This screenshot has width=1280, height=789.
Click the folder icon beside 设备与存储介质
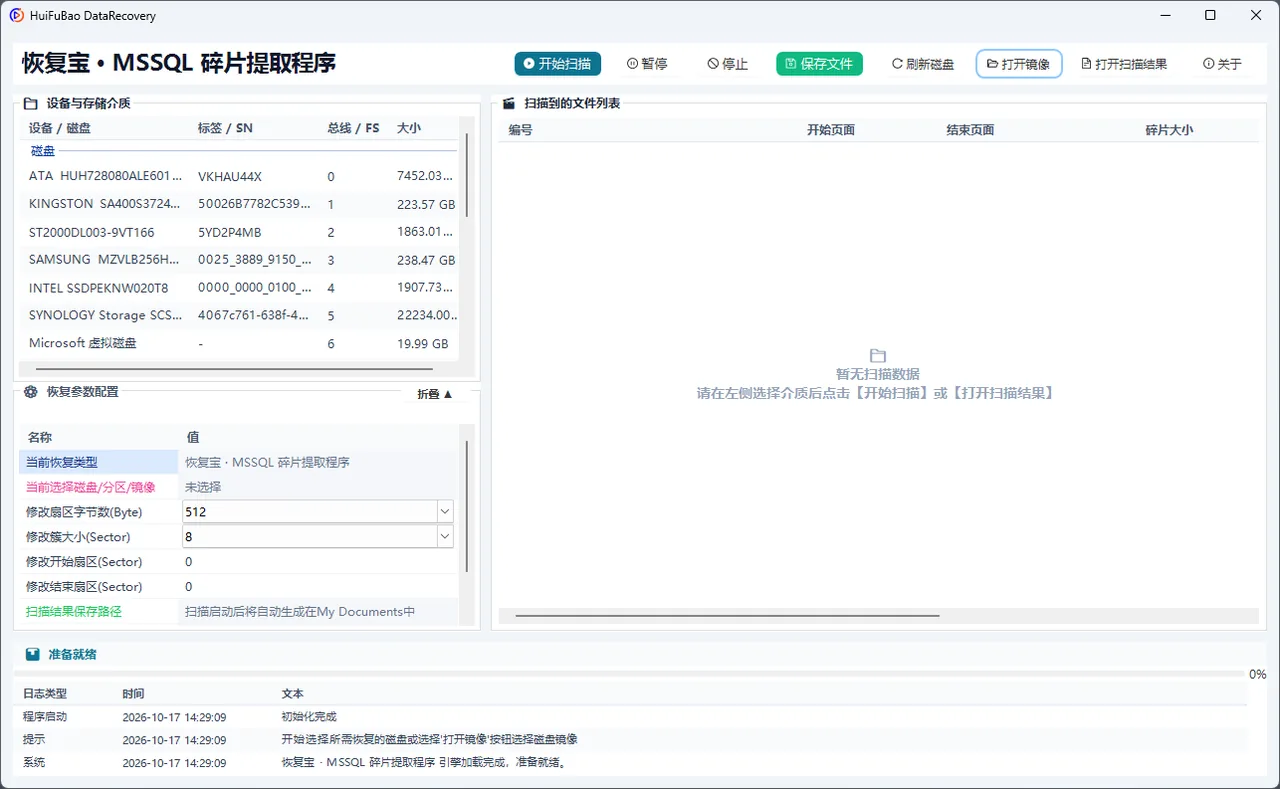point(31,103)
